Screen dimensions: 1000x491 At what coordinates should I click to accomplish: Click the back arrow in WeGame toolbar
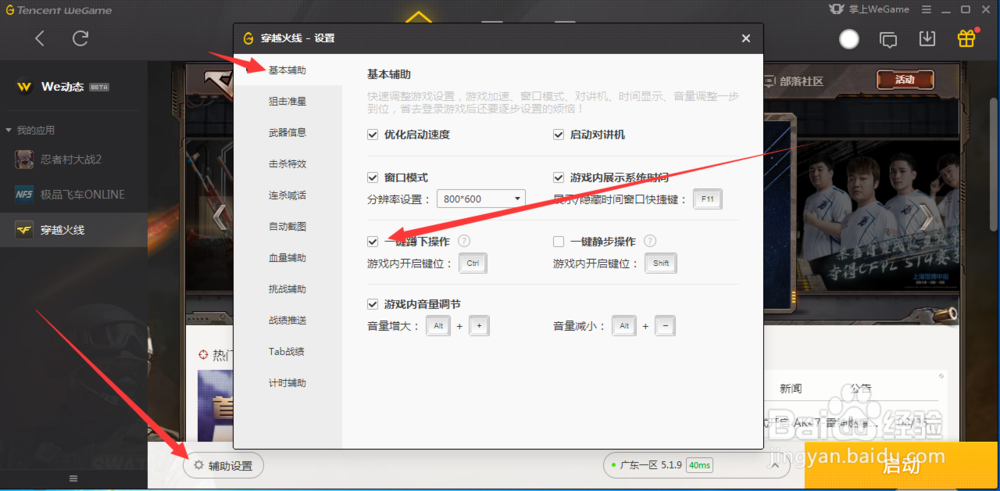[x=40, y=38]
